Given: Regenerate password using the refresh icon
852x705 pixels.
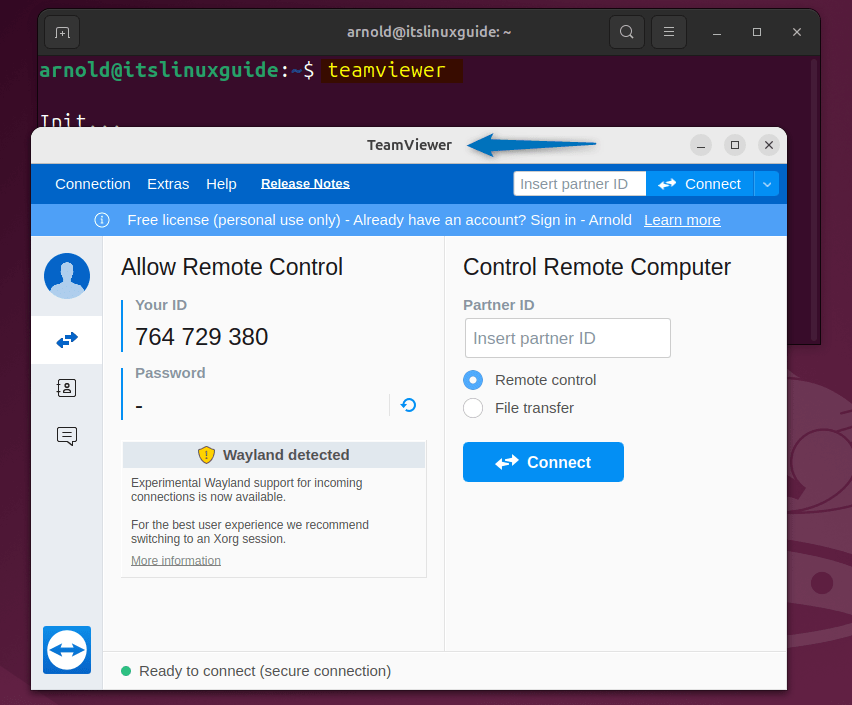Looking at the screenshot, I should tap(408, 405).
